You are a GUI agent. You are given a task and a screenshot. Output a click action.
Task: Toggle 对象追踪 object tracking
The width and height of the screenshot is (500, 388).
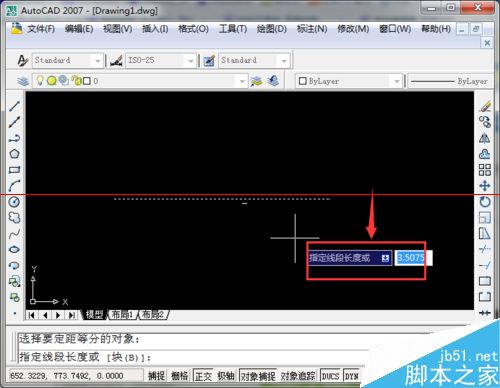[298, 376]
